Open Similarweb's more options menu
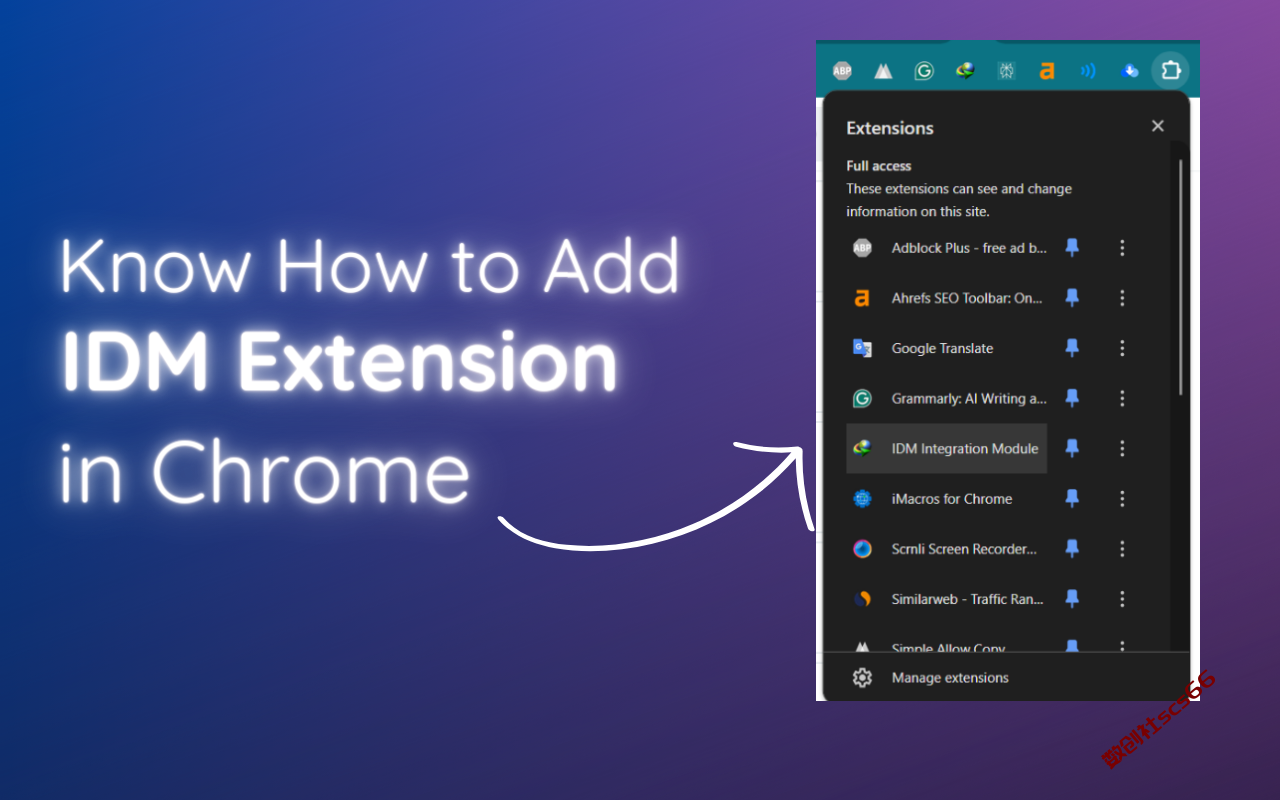This screenshot has height=800, width=1280. point(1122,598)
